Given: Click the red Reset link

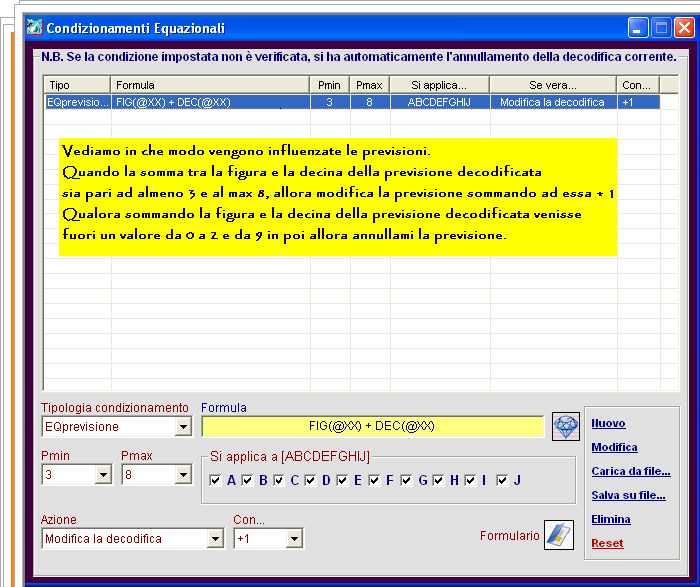Looking at the screenshot, I should tap(607, 543).
